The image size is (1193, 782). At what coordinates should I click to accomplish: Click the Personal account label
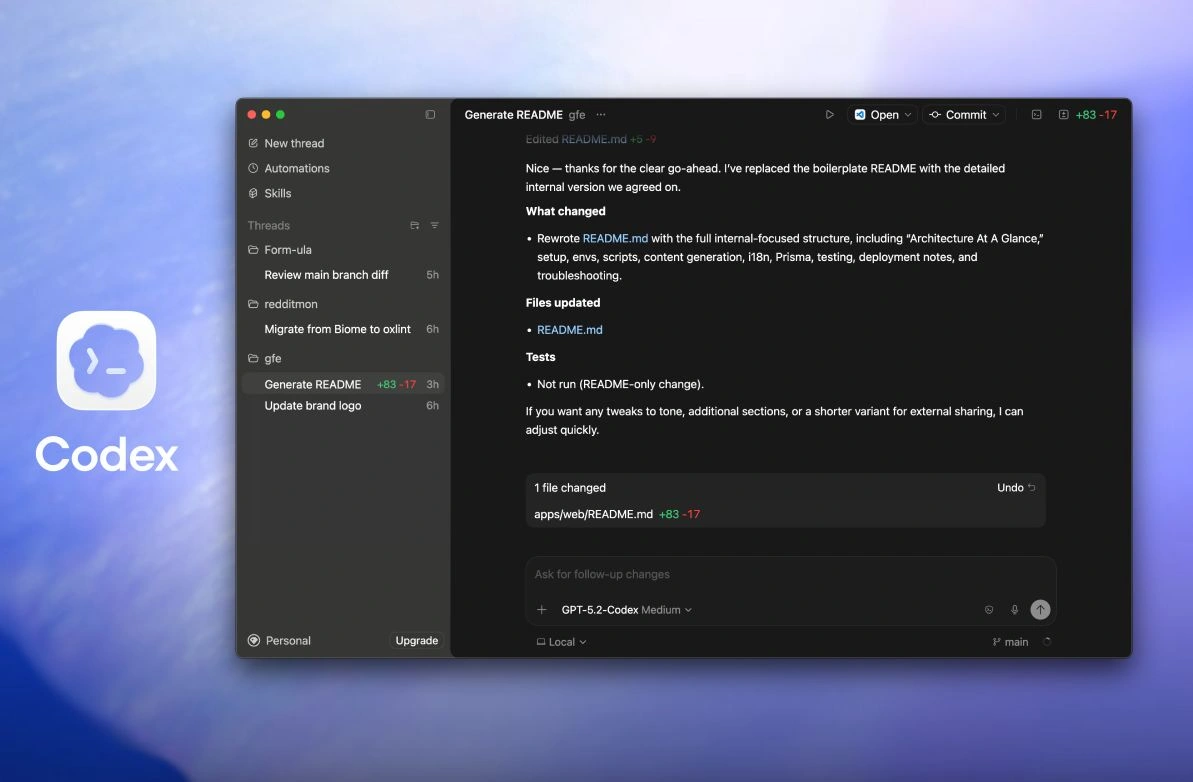[x=288, y=641]
